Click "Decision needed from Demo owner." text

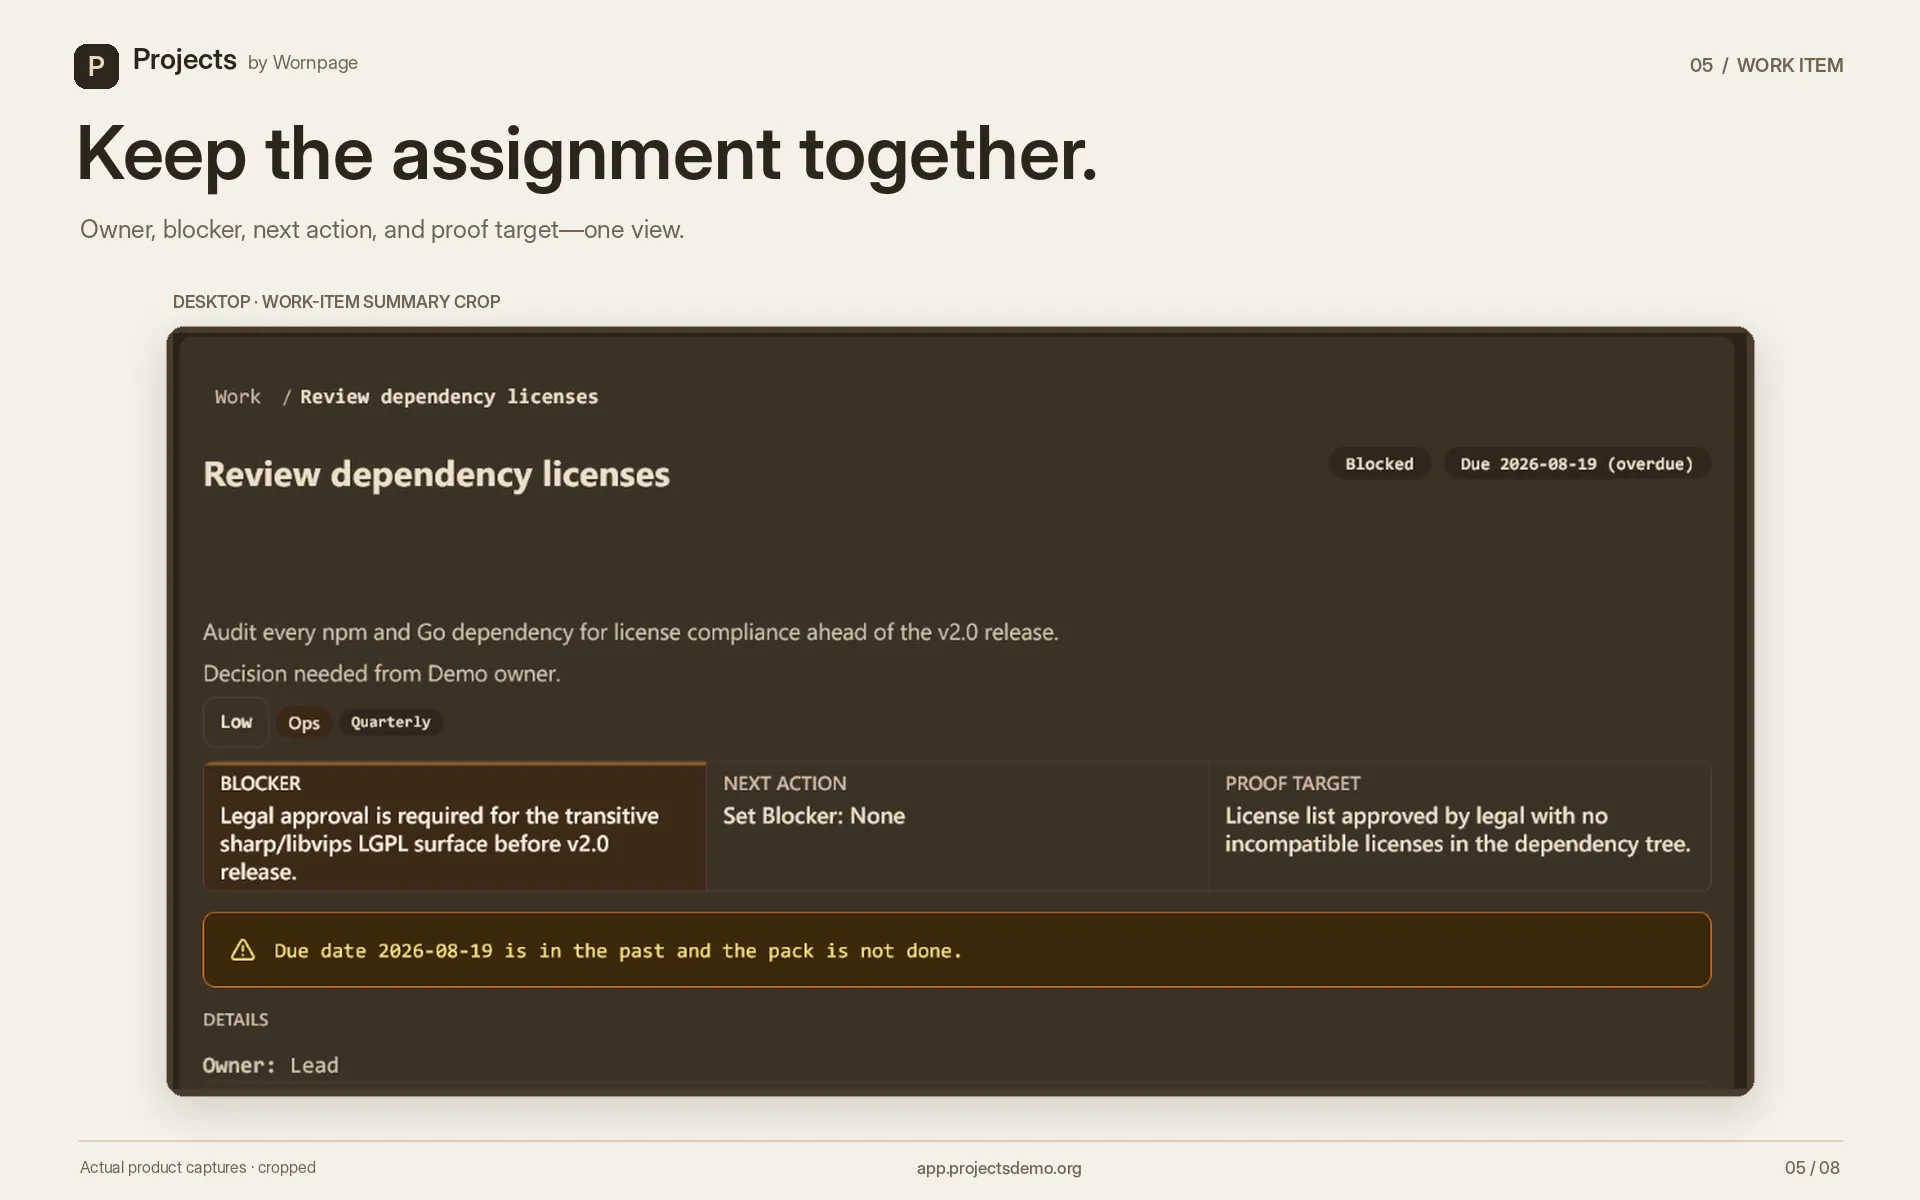381,674
